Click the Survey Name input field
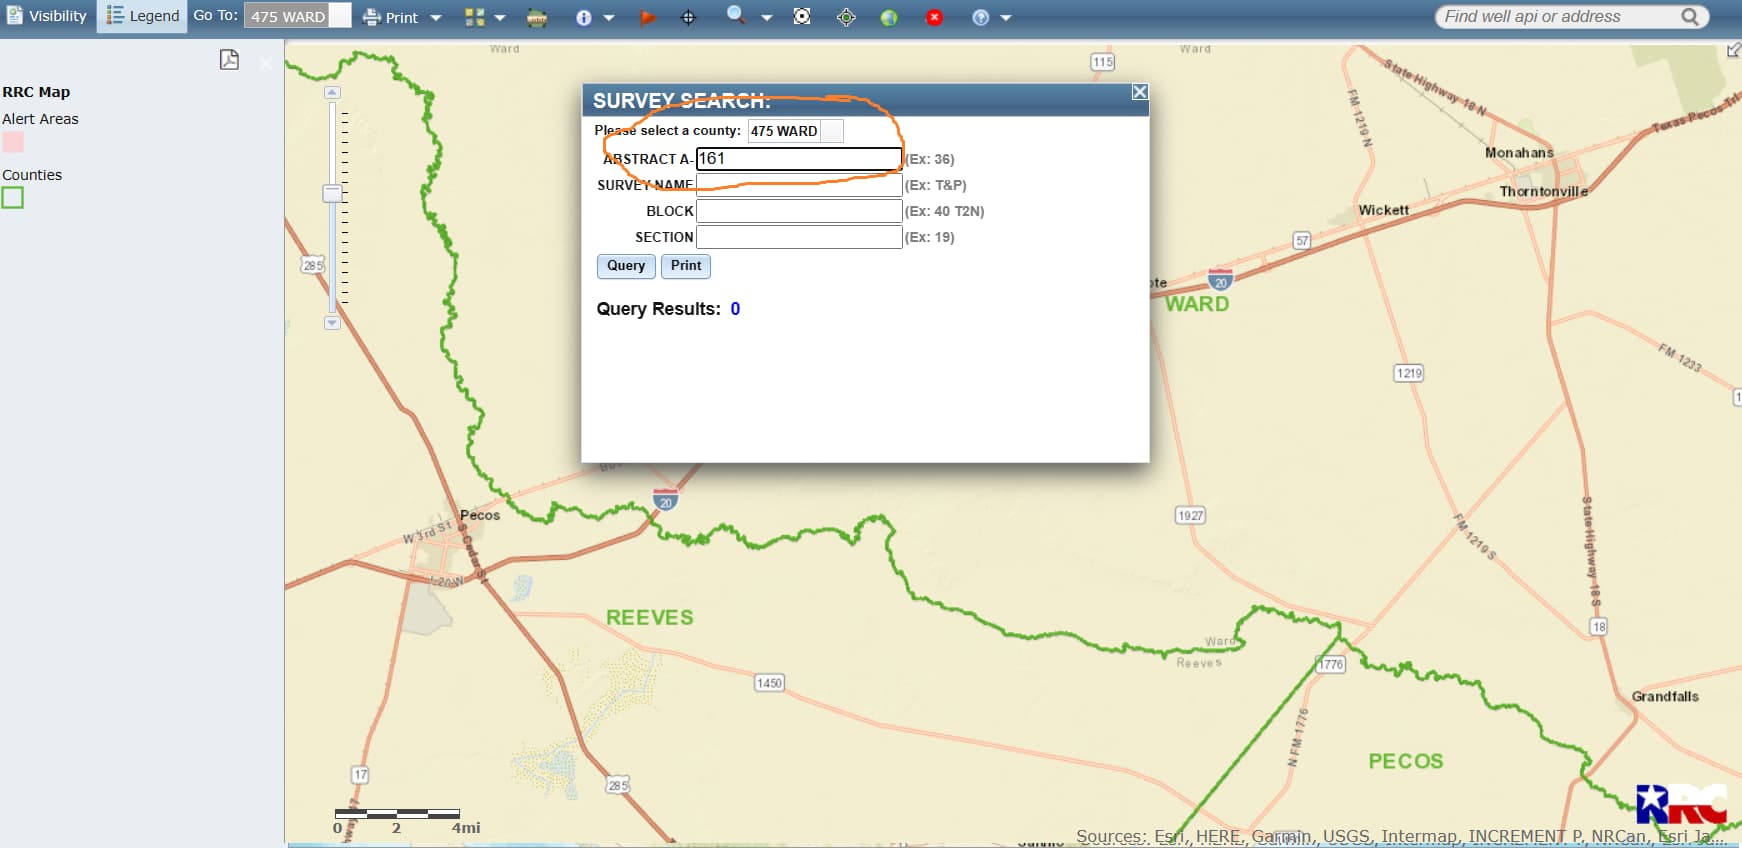Image resolution: width=1742 pixels, height=848 pixels. click(x=799, y=185)
